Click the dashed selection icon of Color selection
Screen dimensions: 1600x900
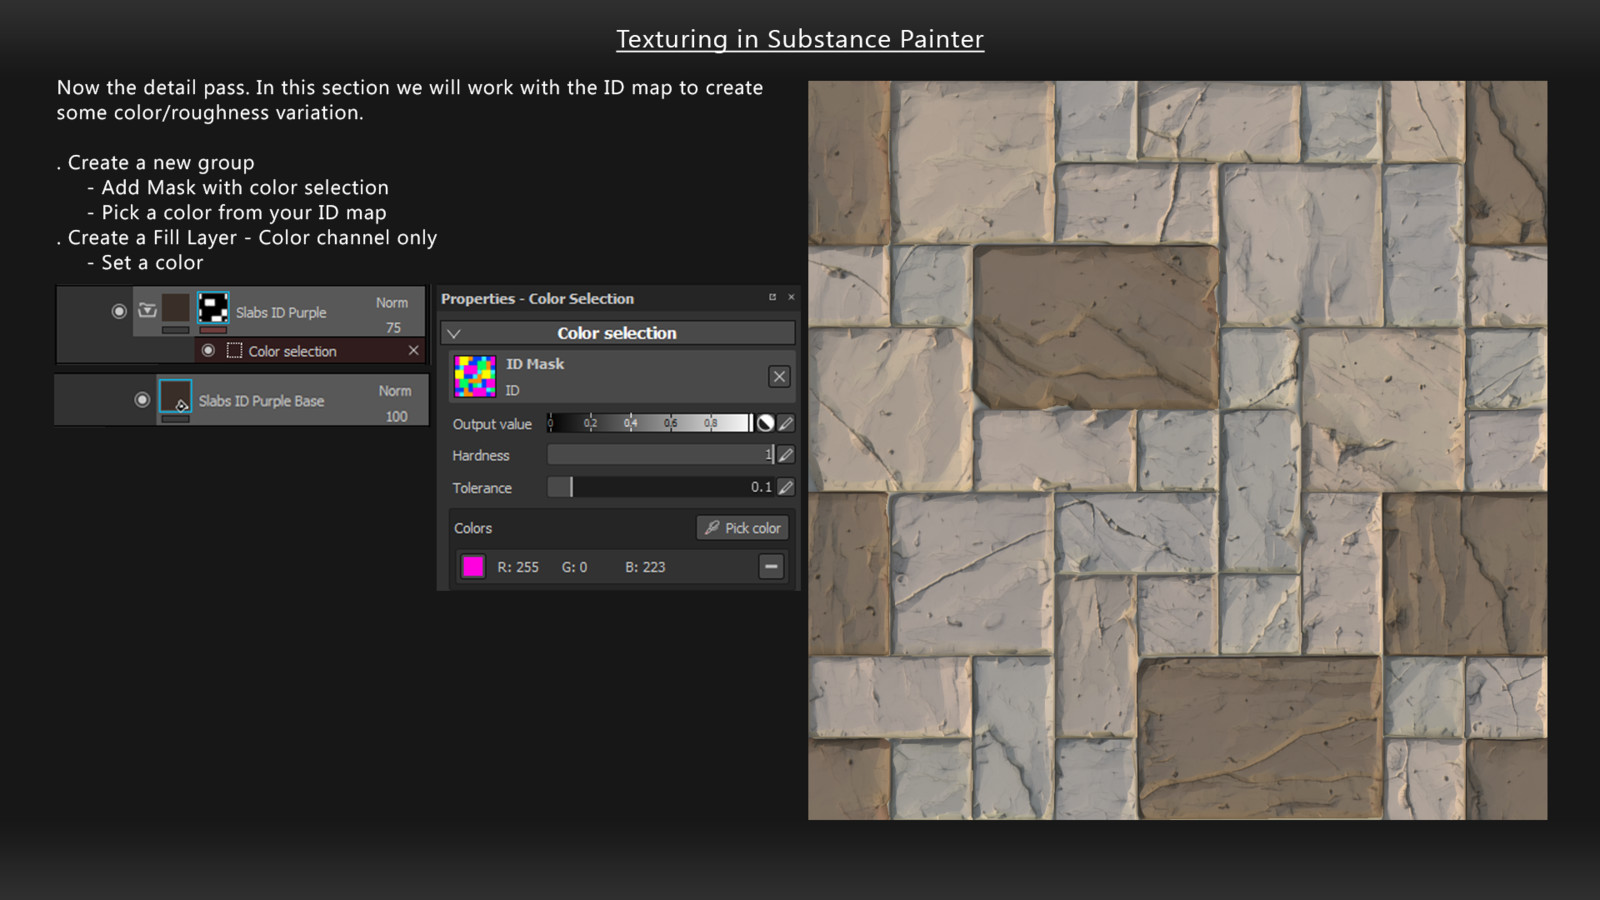pos(235,350)
